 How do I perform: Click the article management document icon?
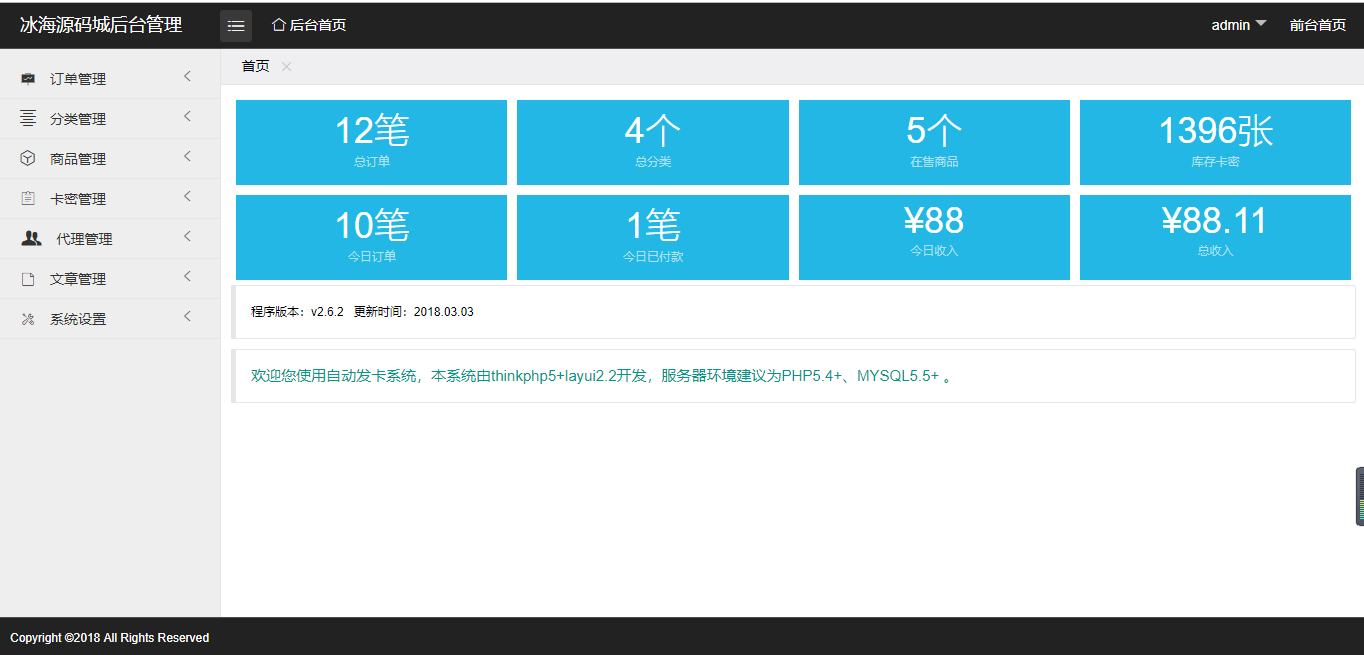coord(28,279)
